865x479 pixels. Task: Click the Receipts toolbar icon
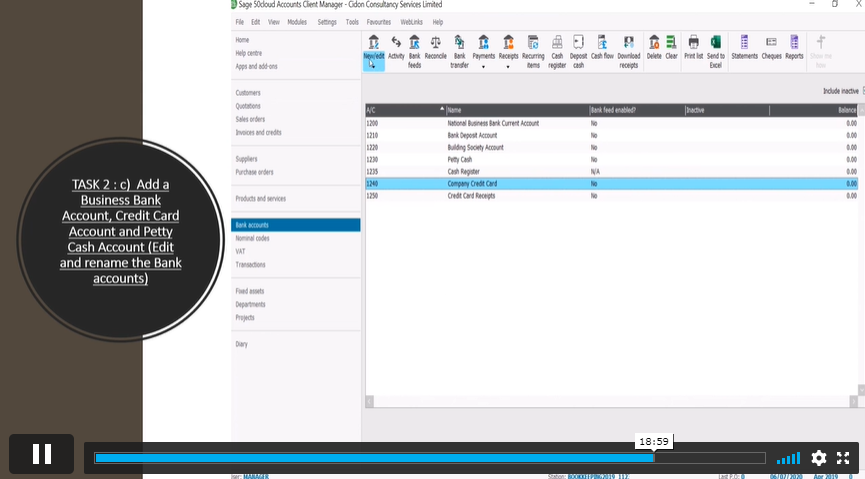508,42
